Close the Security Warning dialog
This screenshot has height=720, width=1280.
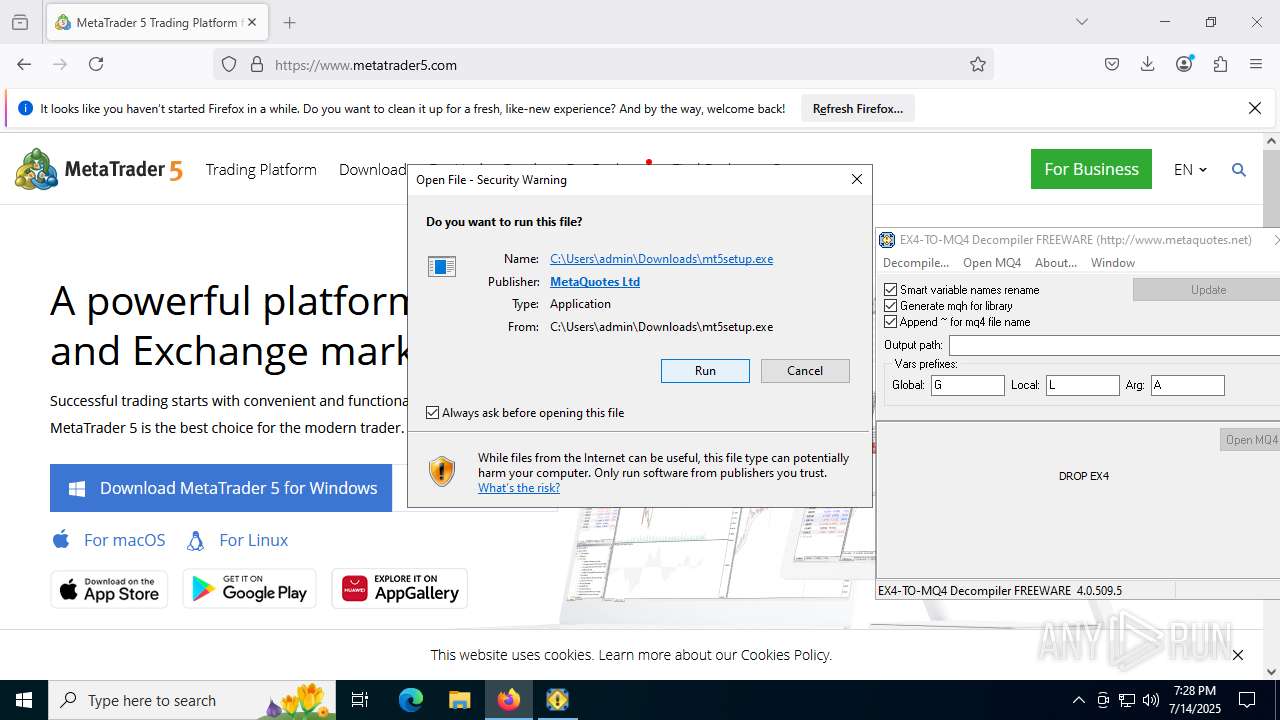pyautogui.click(x=856, y=179)
